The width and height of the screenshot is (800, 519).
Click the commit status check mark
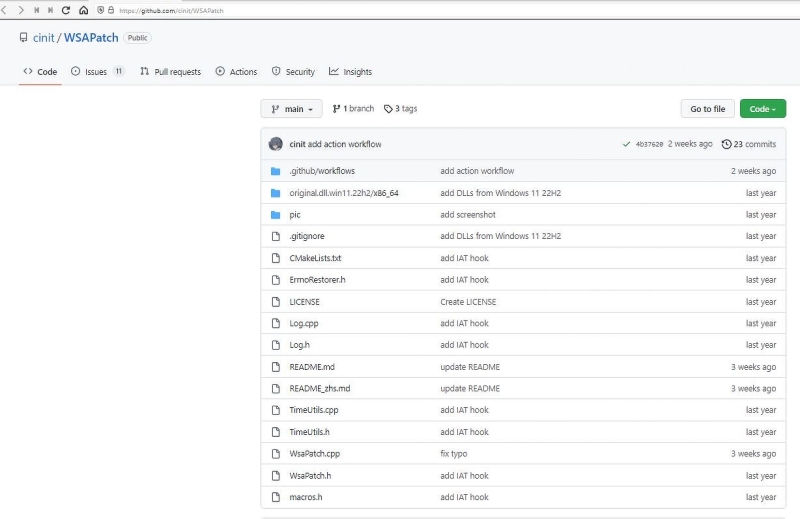click(626, 144)
